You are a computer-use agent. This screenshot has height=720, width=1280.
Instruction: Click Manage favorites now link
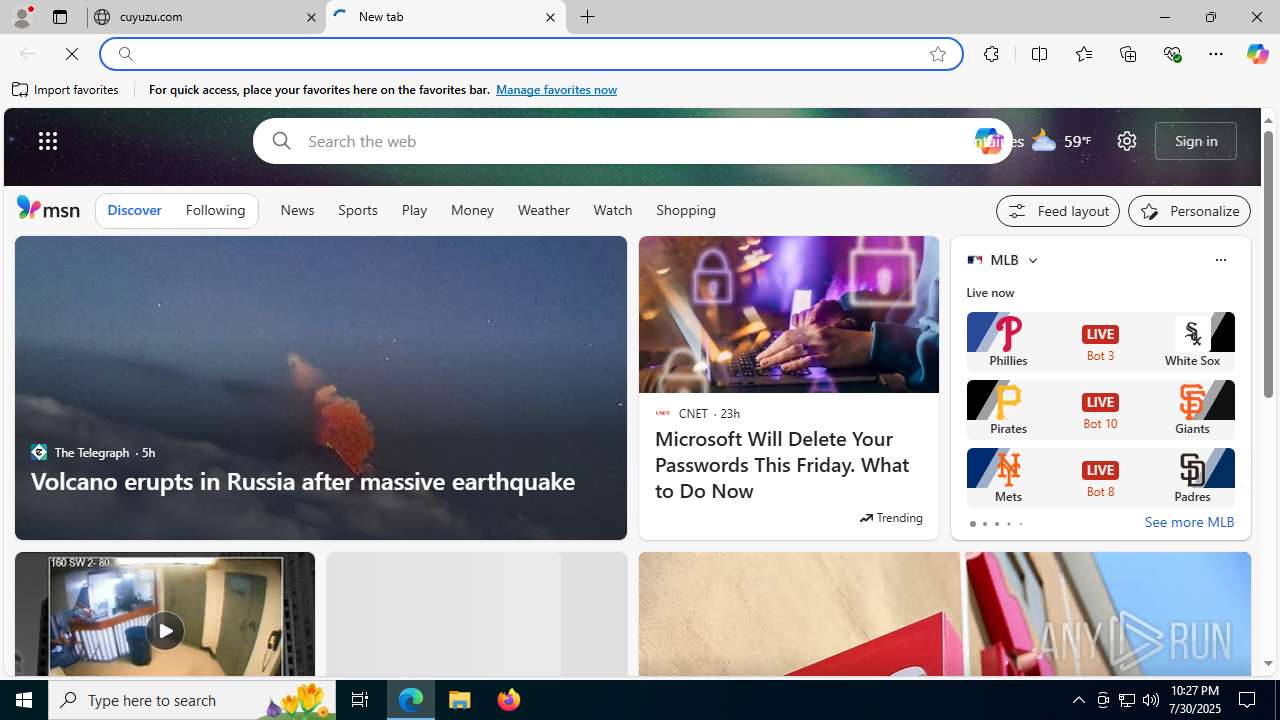556,90
